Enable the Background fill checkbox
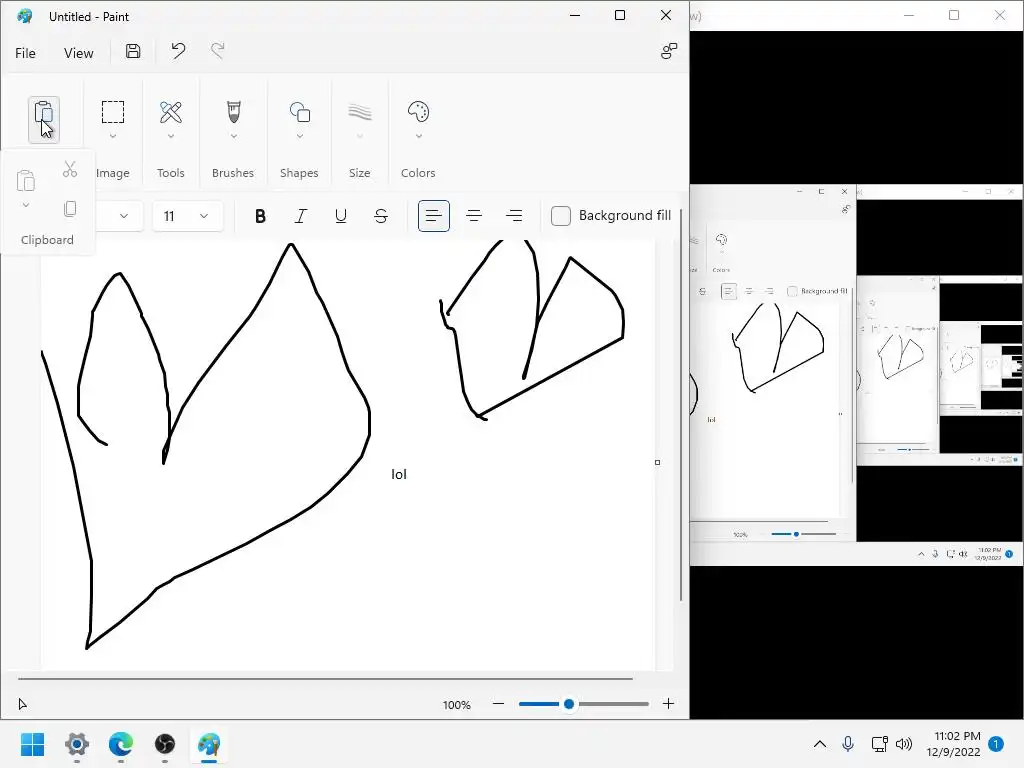This screenshot has height=768, width=1024. pyautogui.click(x=560, y=216)
